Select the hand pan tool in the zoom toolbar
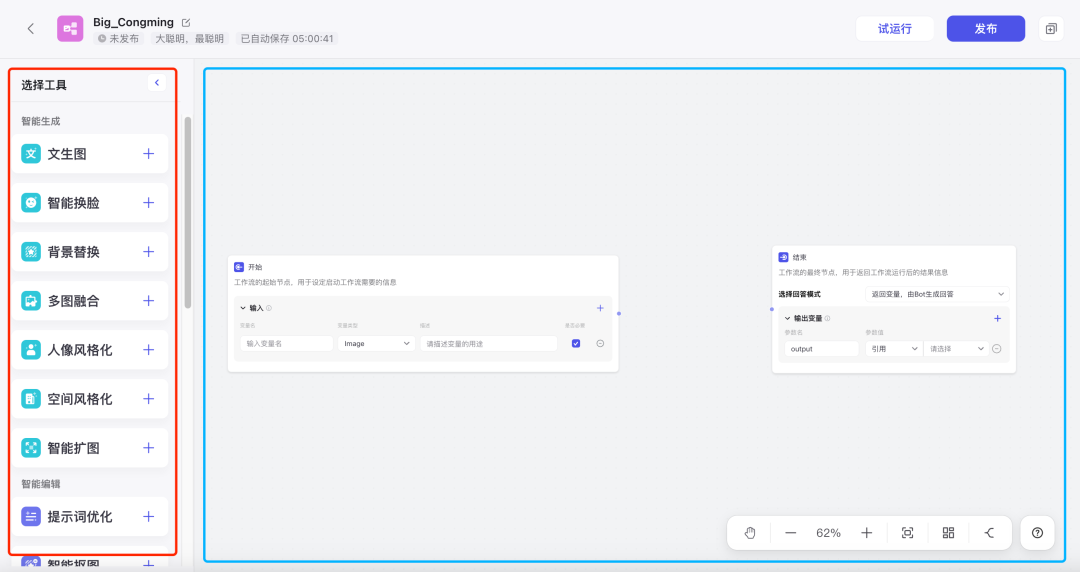The width and height of the screenshot is (1080, 572). coord(750,533)
